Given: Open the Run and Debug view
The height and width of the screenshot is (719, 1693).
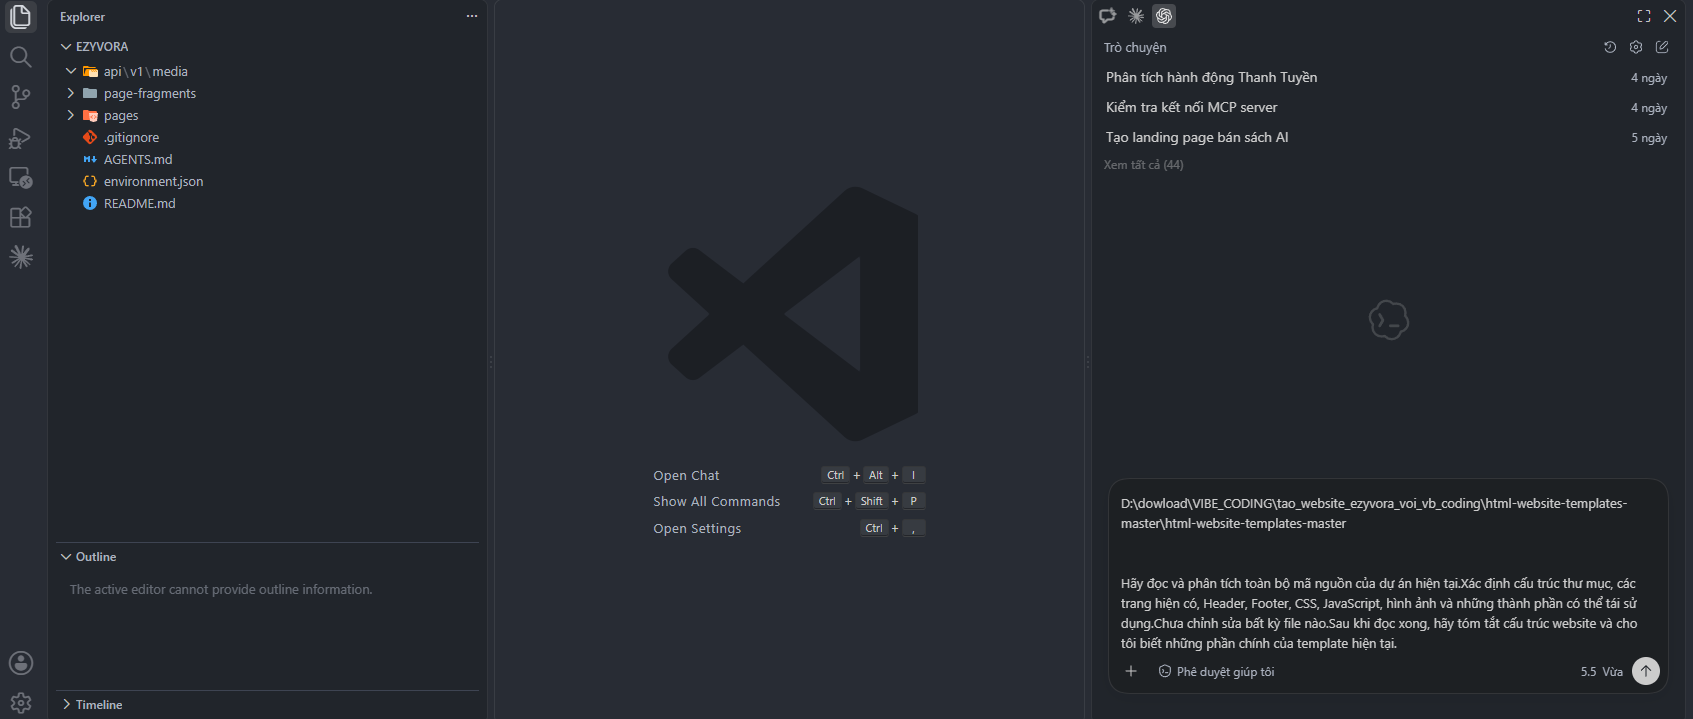Looking at the screenshot, I should [20, 137].
